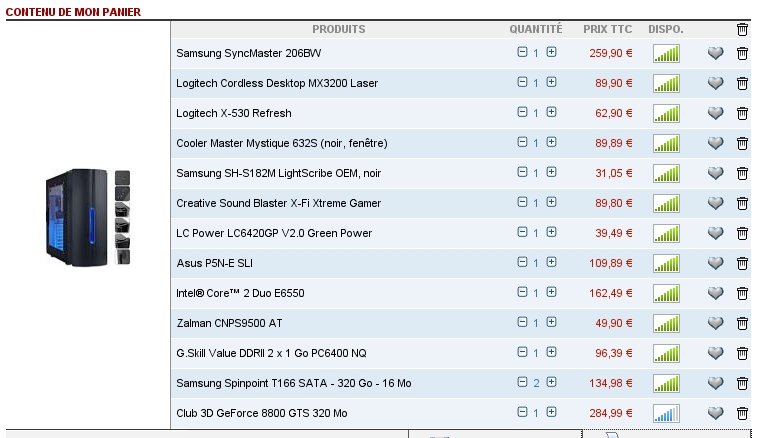Remove G.Skill Value DDRII memory via trash
Viewport: 762px width, 438px height.
pyautogui.click(x=742, y=353)
